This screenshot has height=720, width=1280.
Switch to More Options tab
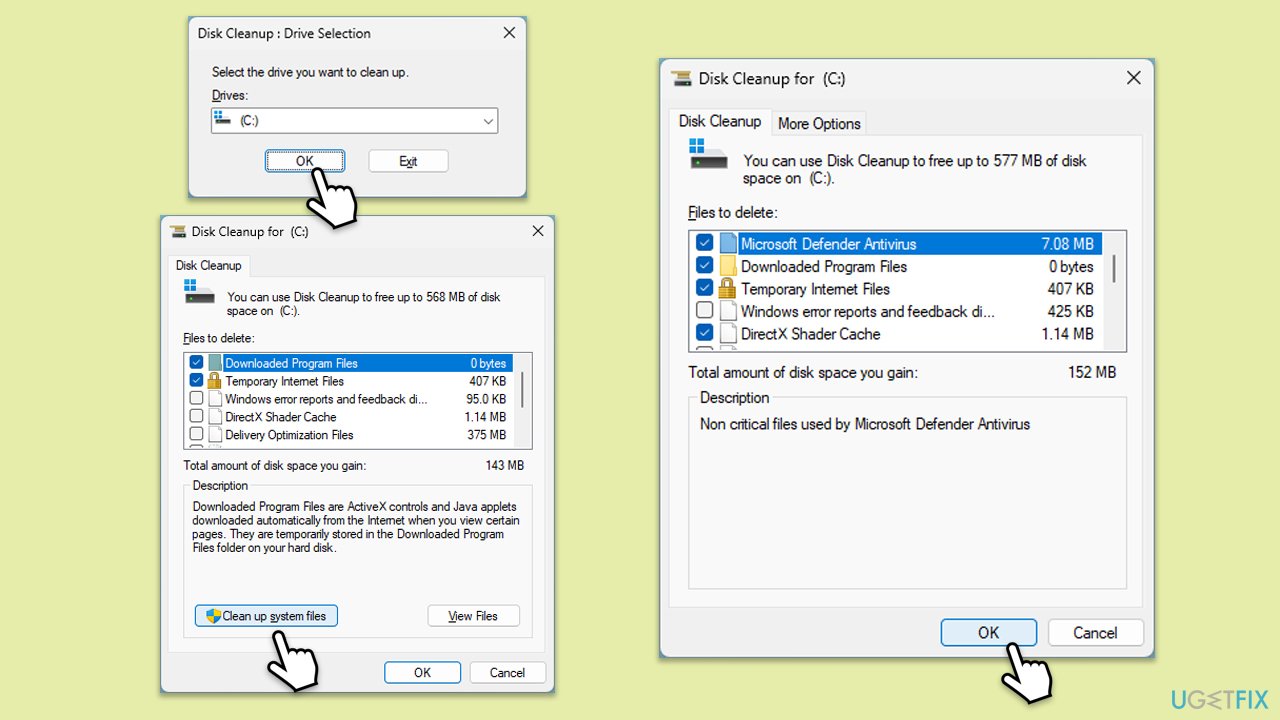click(819, 123)
